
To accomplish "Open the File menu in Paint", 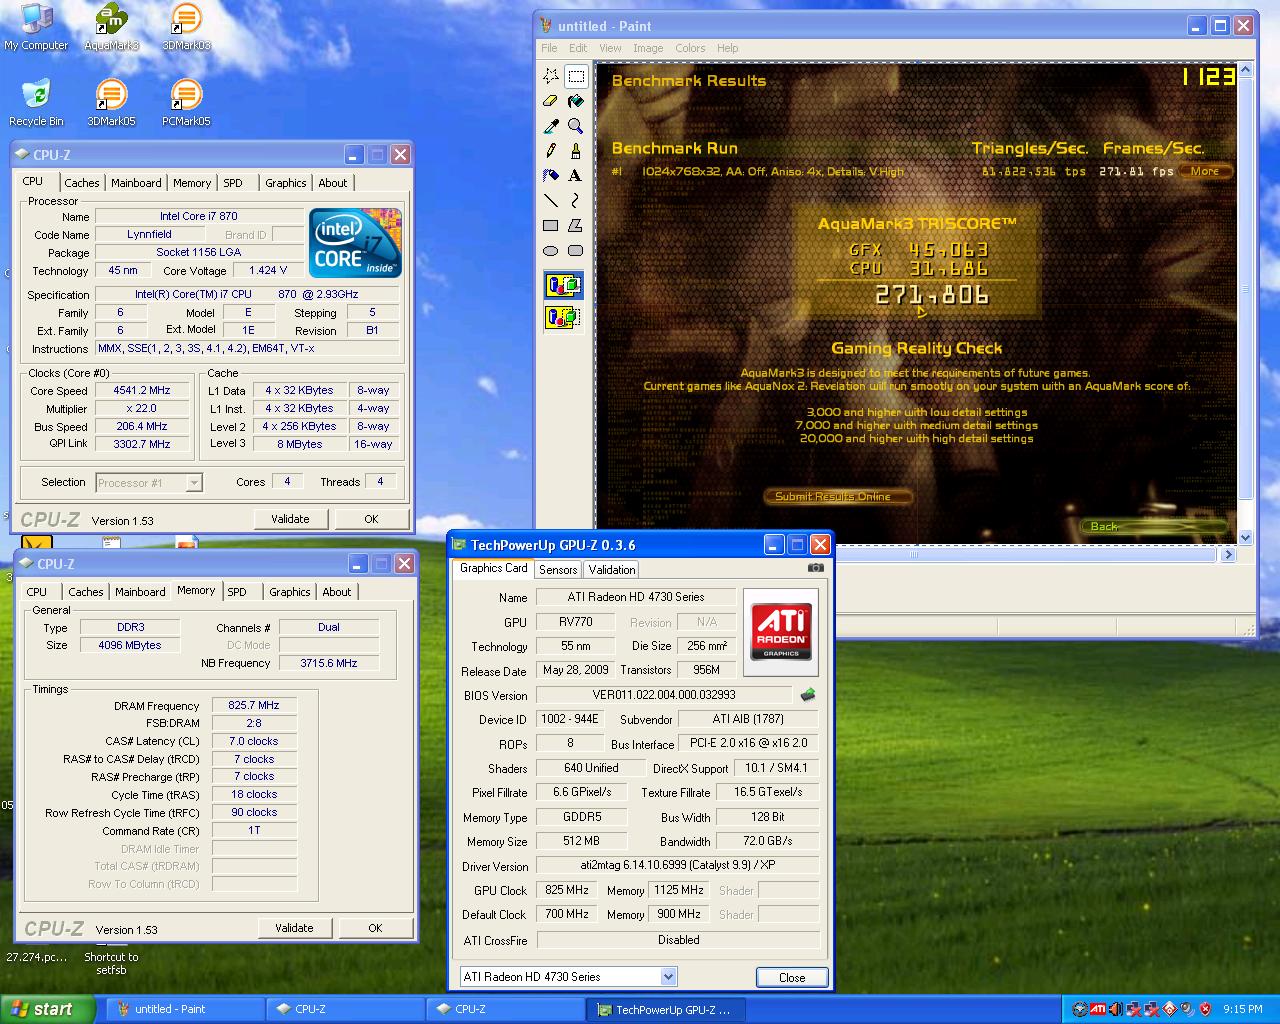I will pos(549,48).
